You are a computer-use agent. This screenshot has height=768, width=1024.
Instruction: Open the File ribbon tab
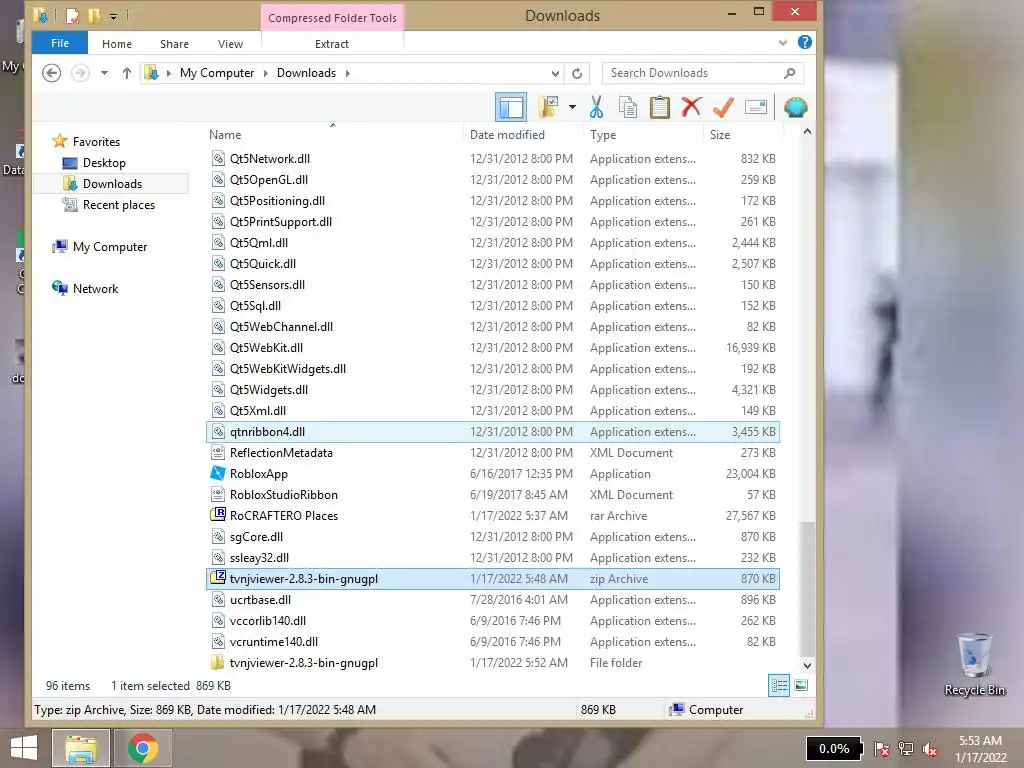[59, 43]
